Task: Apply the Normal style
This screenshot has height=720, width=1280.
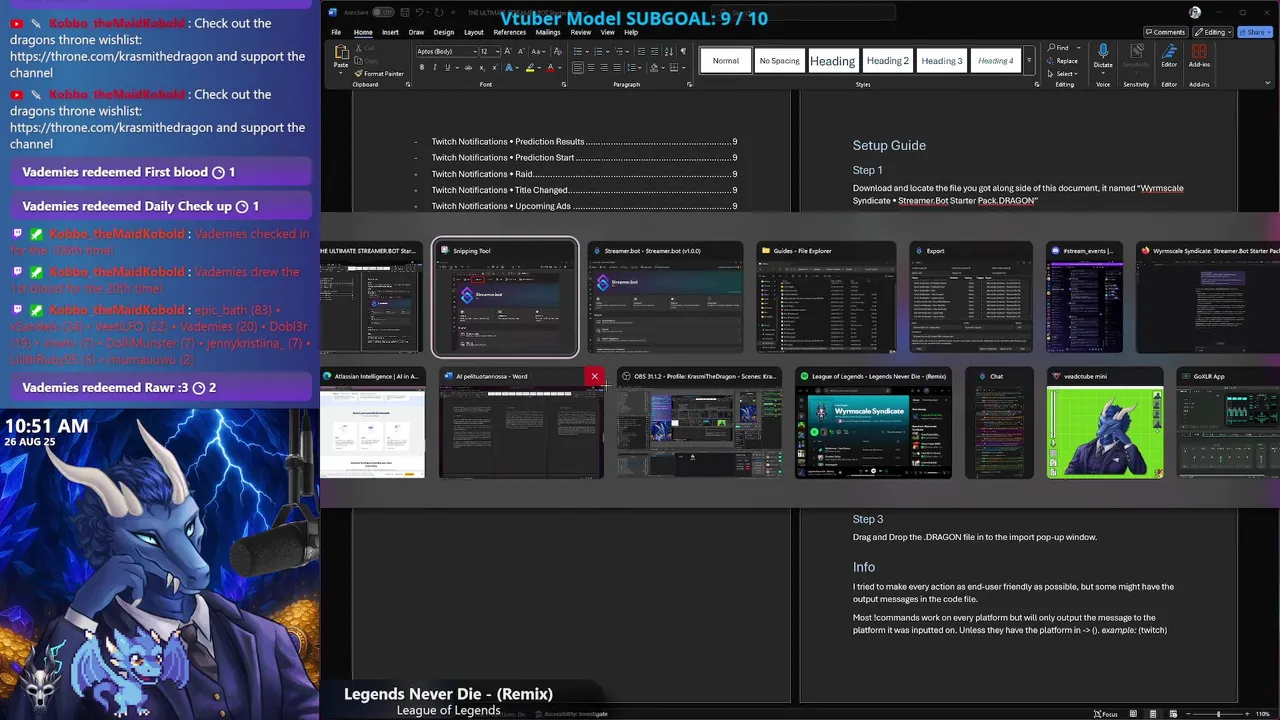Action: tap(726, 61)
